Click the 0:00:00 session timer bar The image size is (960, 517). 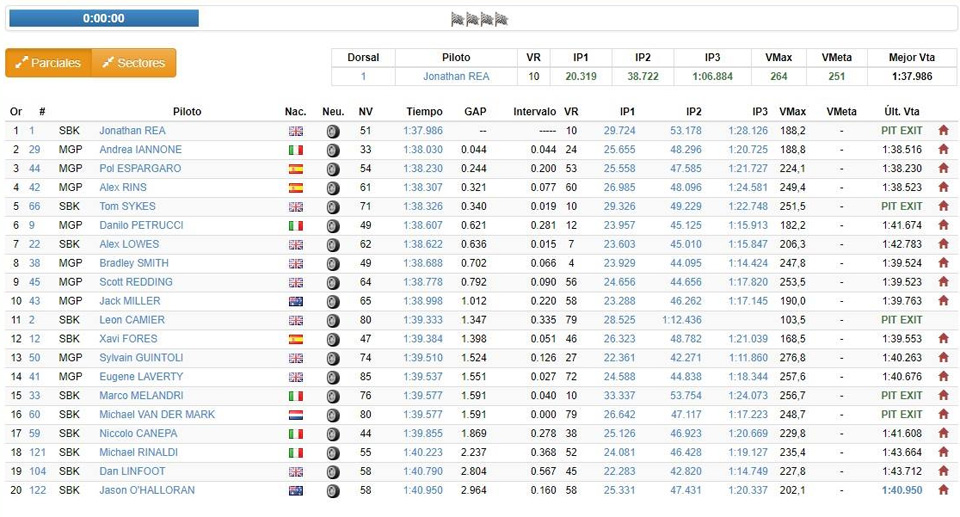pos(104,18)
